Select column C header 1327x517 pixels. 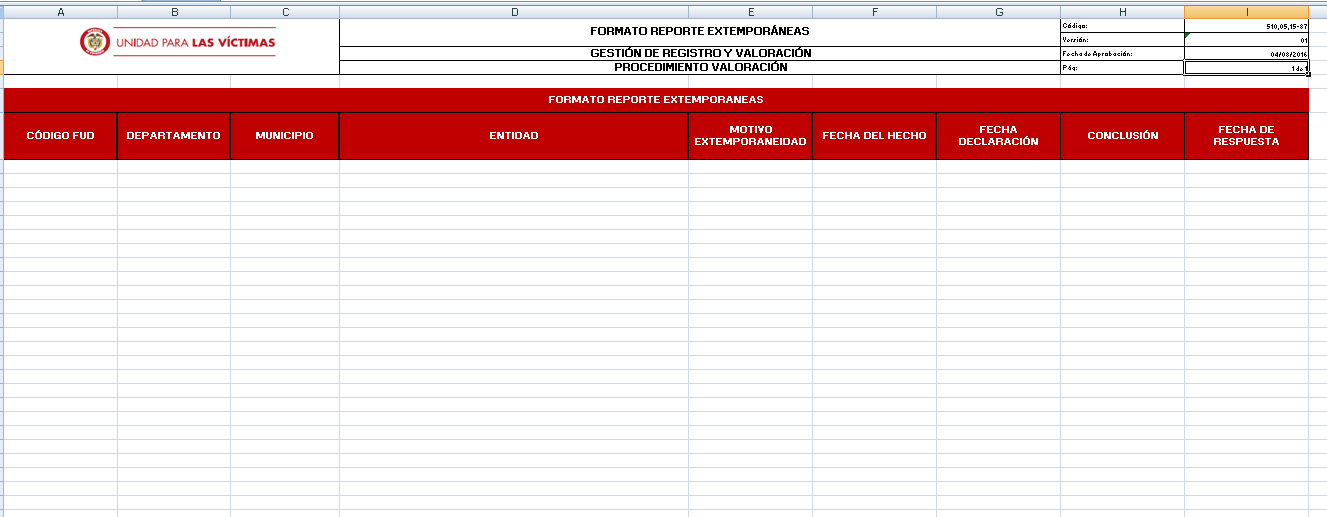pyautogui.click(x=285, y=12)
